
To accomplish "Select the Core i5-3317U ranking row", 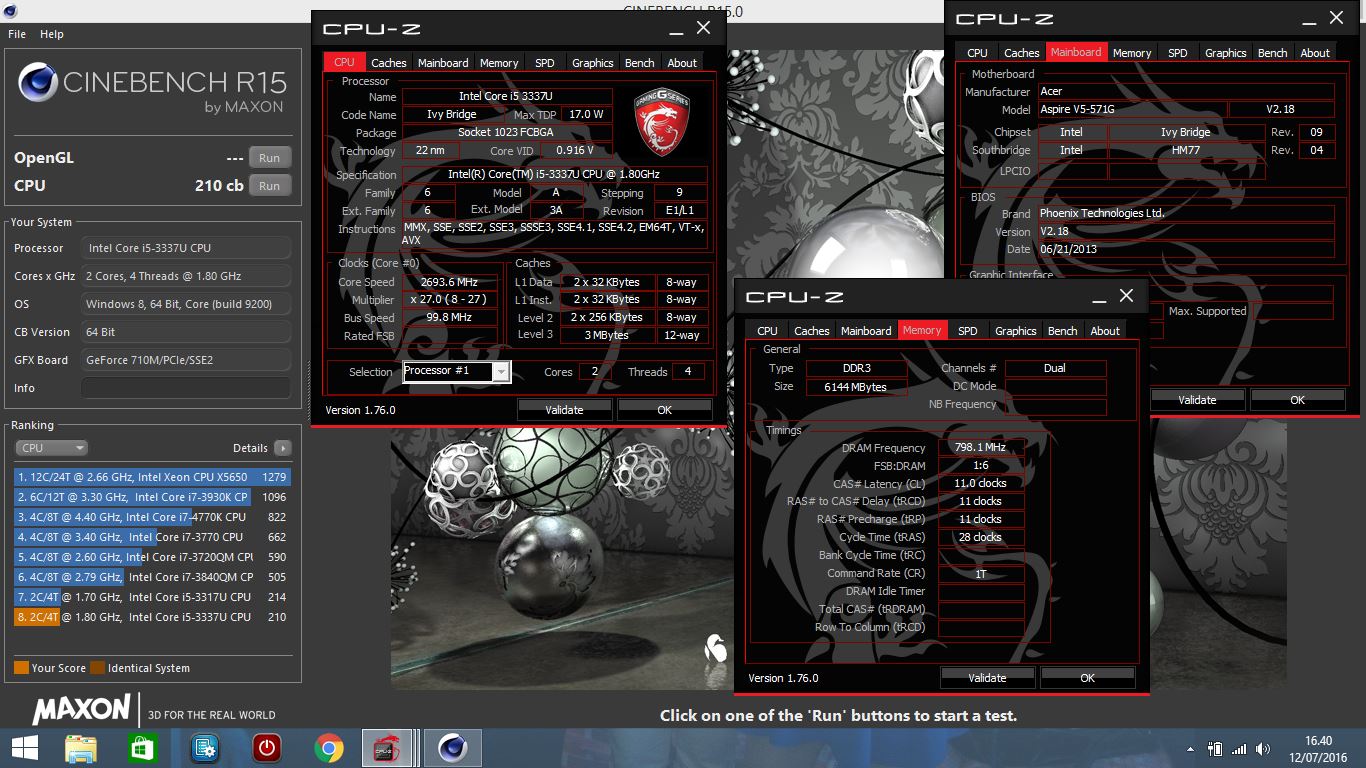I will click(x=151, y=597).
